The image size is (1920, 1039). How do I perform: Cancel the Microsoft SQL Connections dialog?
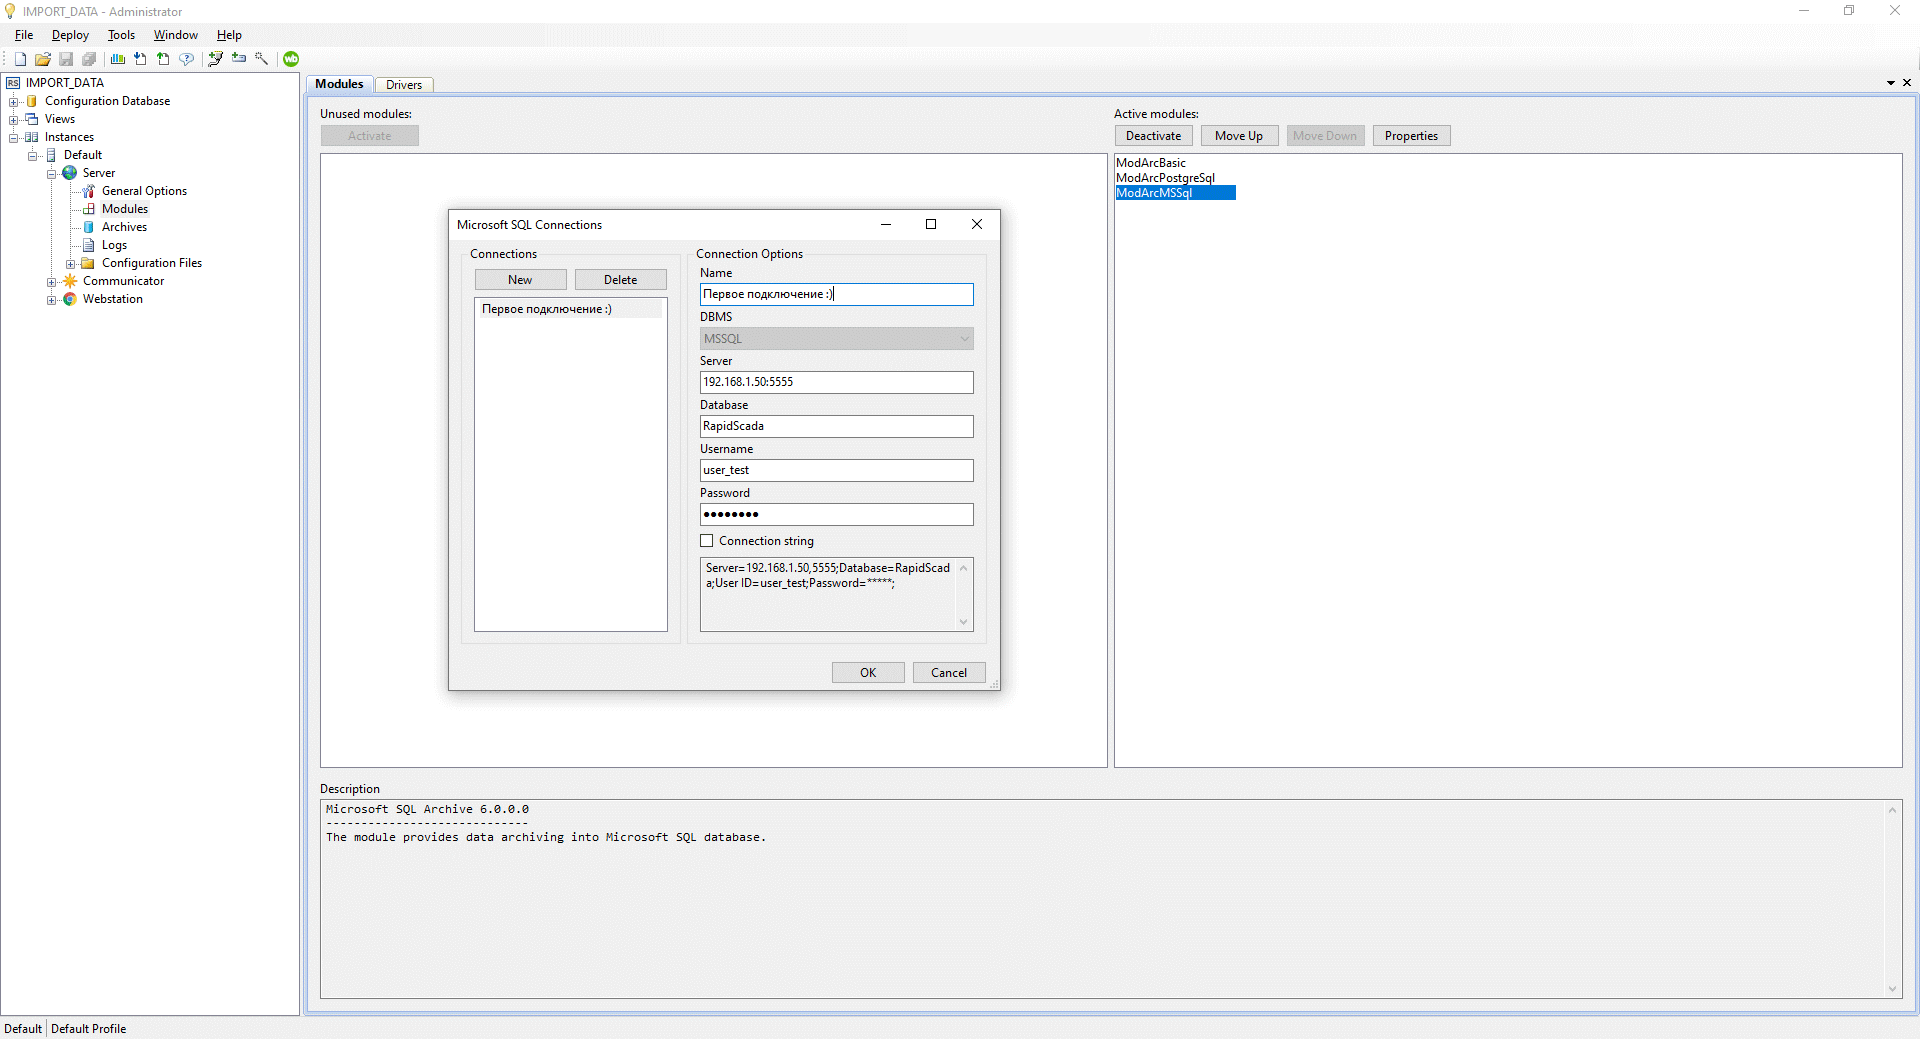(949, 673)
